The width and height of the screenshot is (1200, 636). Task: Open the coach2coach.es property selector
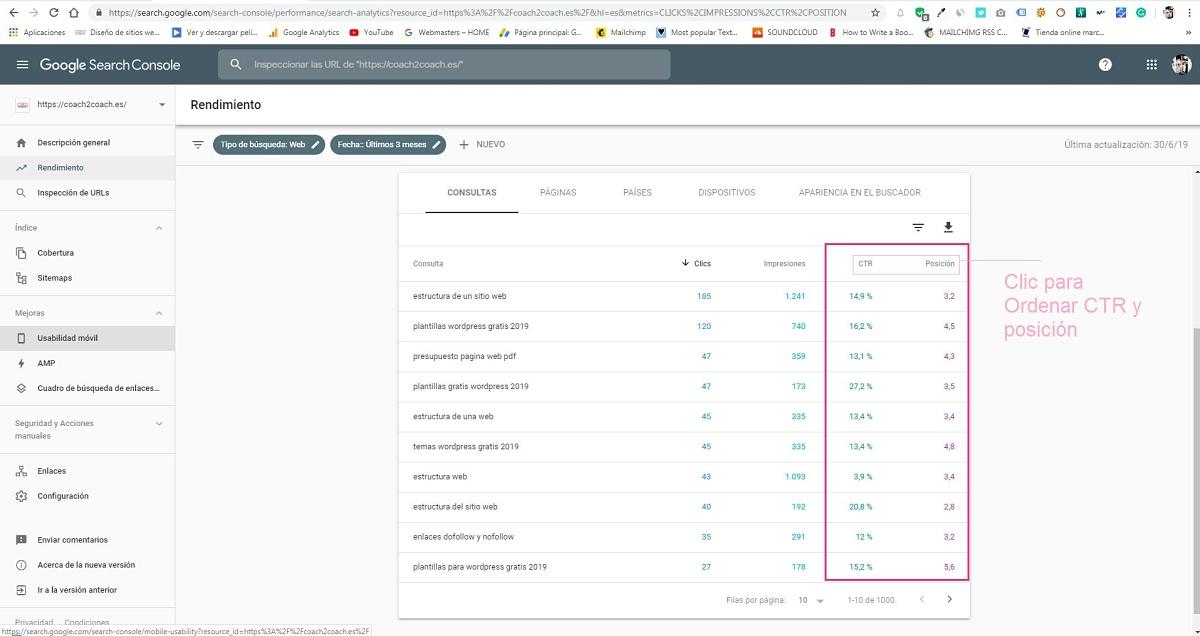[90, 104]
